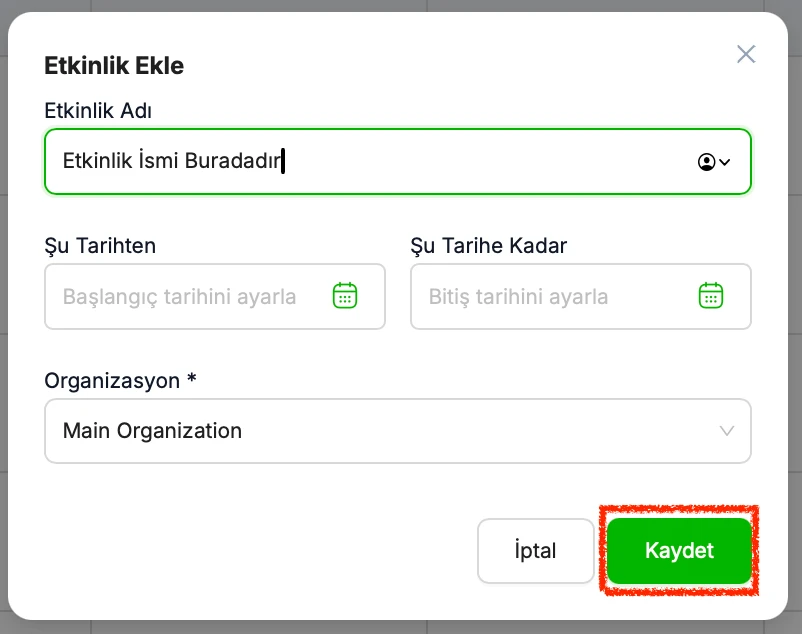Click the Etkinlik Adı label
The image size is (802, 634).
98,110
